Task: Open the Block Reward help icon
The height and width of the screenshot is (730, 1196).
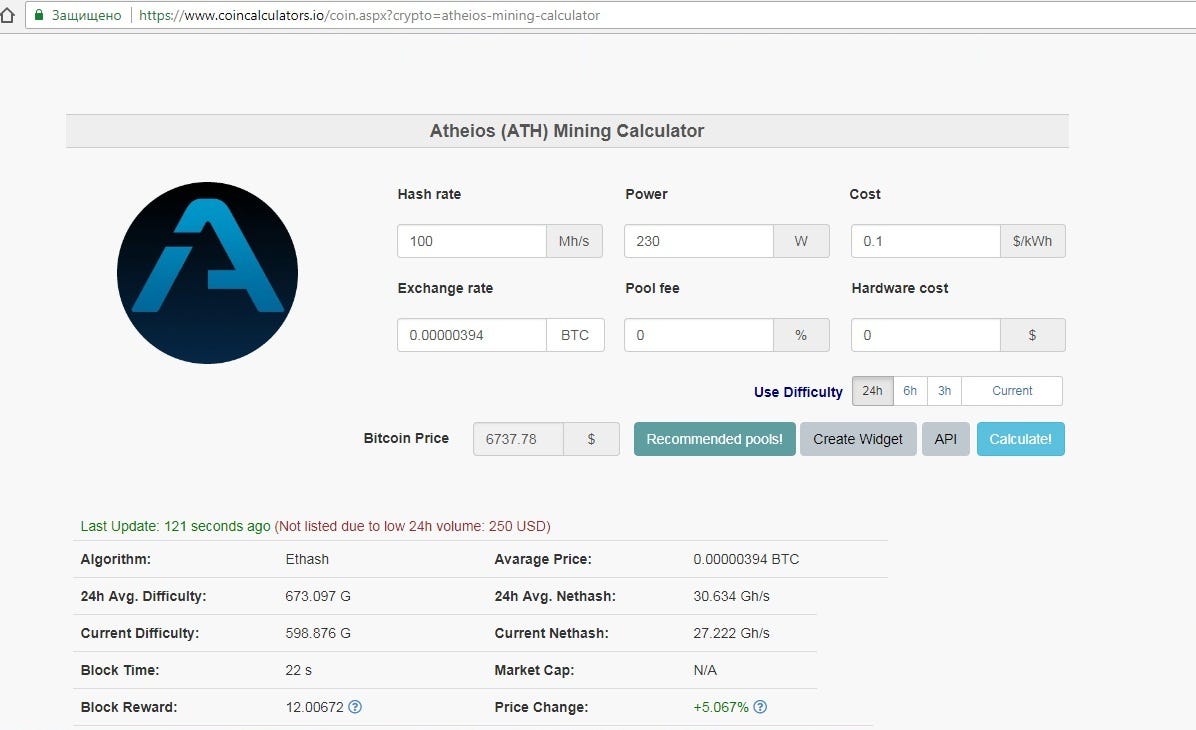Action: 355,707
